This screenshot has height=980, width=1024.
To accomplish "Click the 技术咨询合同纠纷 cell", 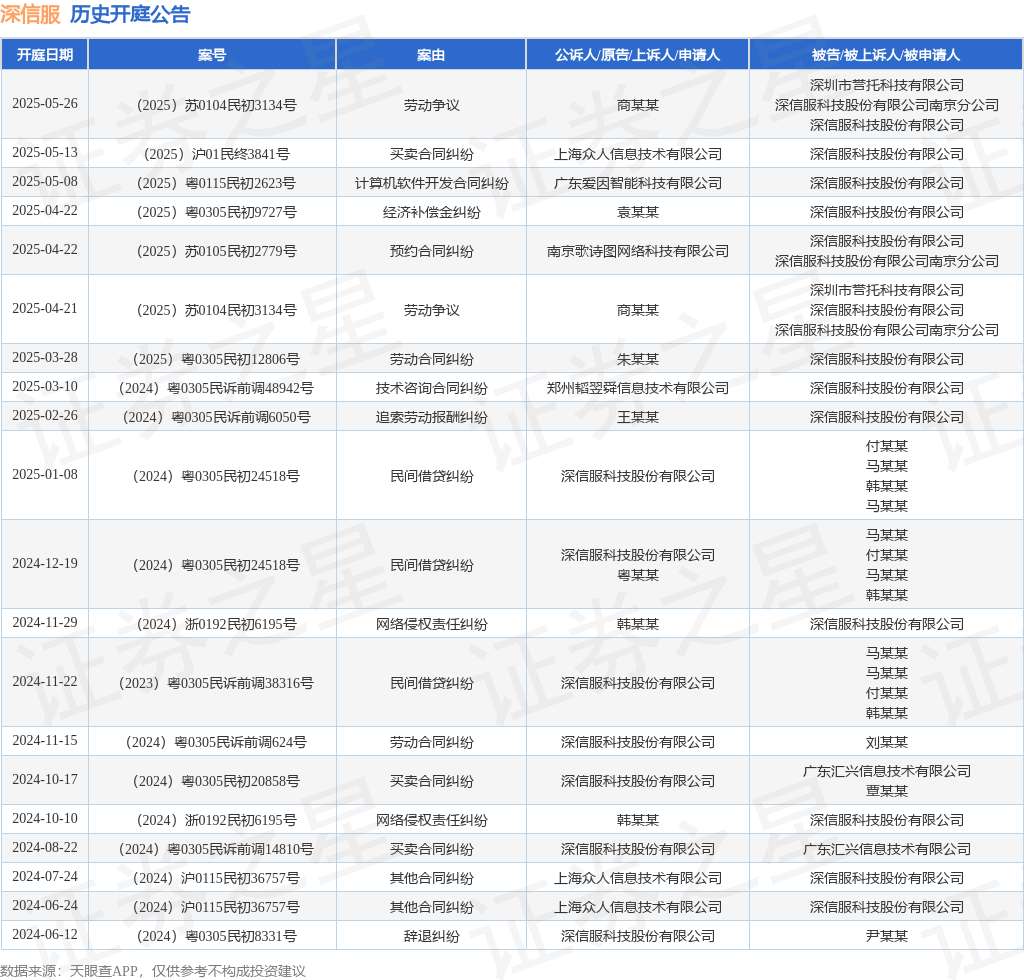I will pyautogui.click(x=431, y=388).
